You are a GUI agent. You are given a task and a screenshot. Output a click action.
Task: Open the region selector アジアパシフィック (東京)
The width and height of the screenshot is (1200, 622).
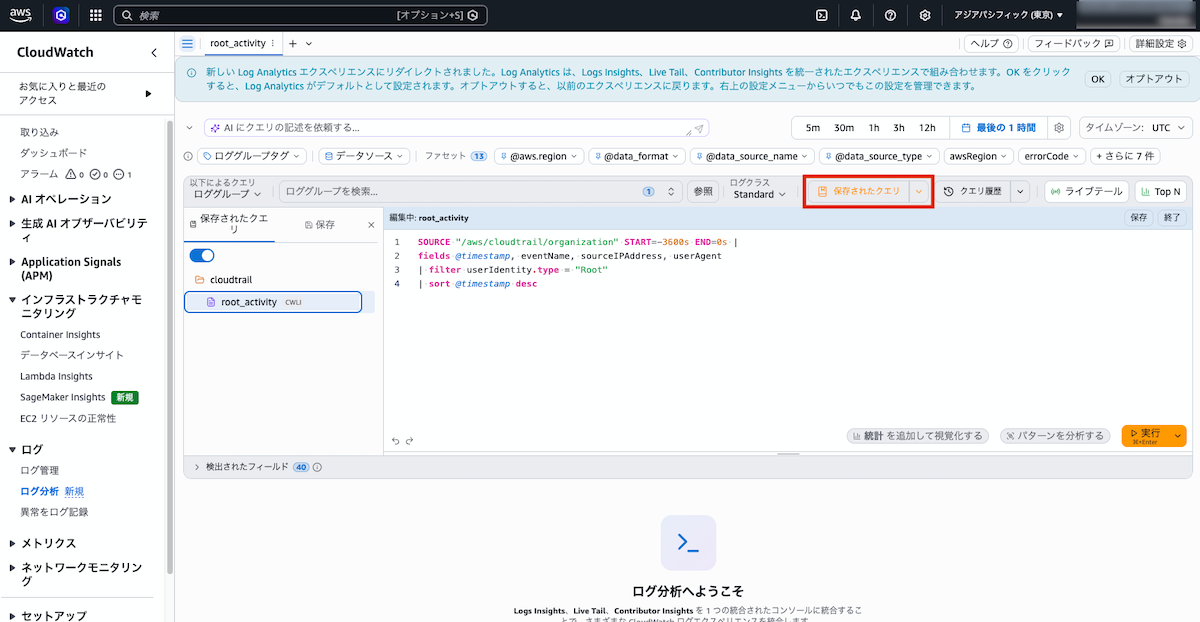pyautogui.click(x=1008, y=15)
